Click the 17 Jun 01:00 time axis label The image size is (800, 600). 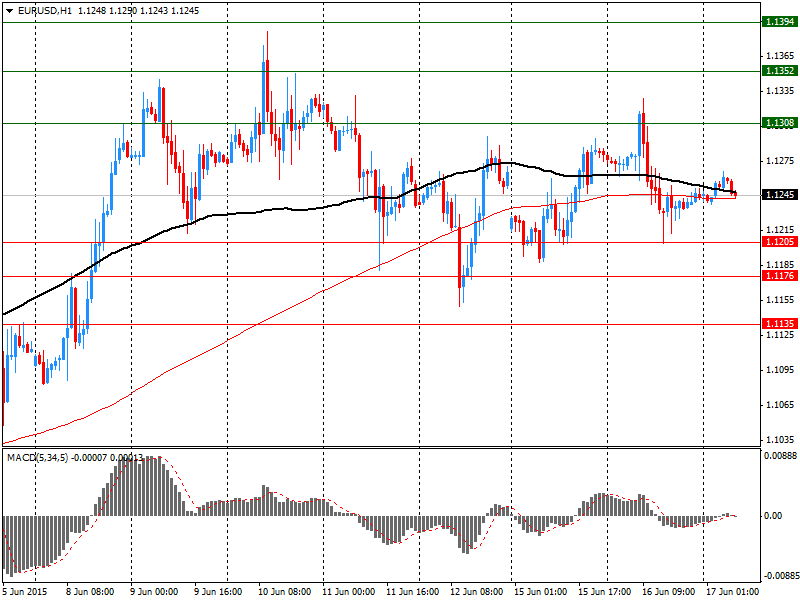point(733,592)
